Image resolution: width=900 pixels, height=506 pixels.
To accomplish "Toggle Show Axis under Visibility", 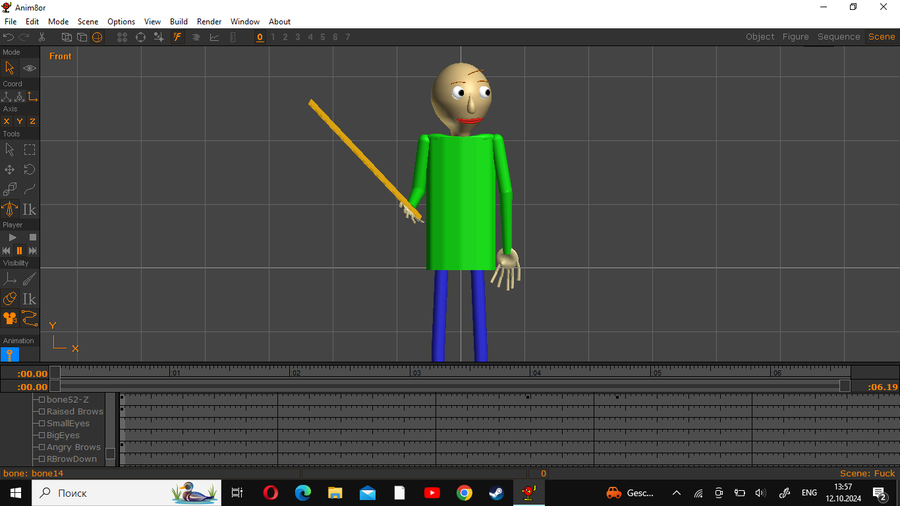I will point(10,279).
